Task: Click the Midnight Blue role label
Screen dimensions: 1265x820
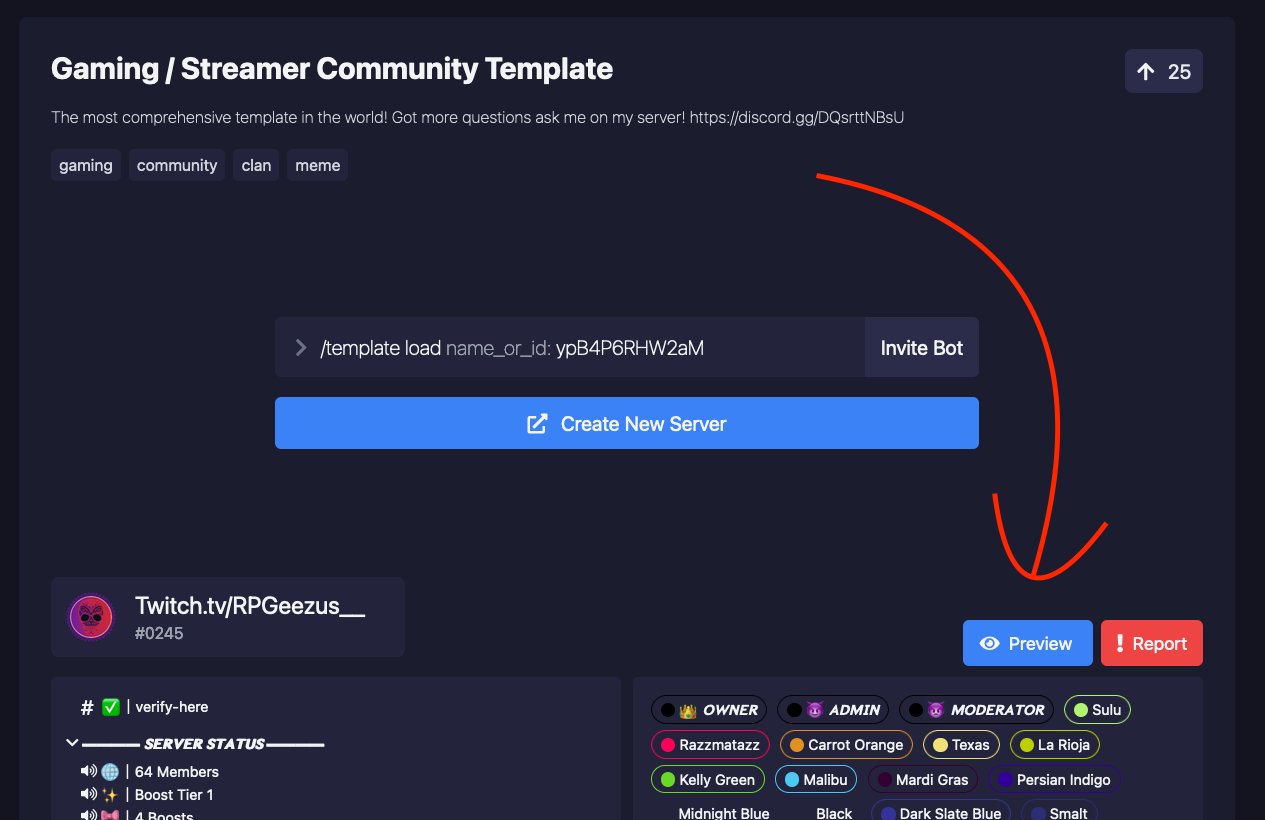Action: point(724,813)
